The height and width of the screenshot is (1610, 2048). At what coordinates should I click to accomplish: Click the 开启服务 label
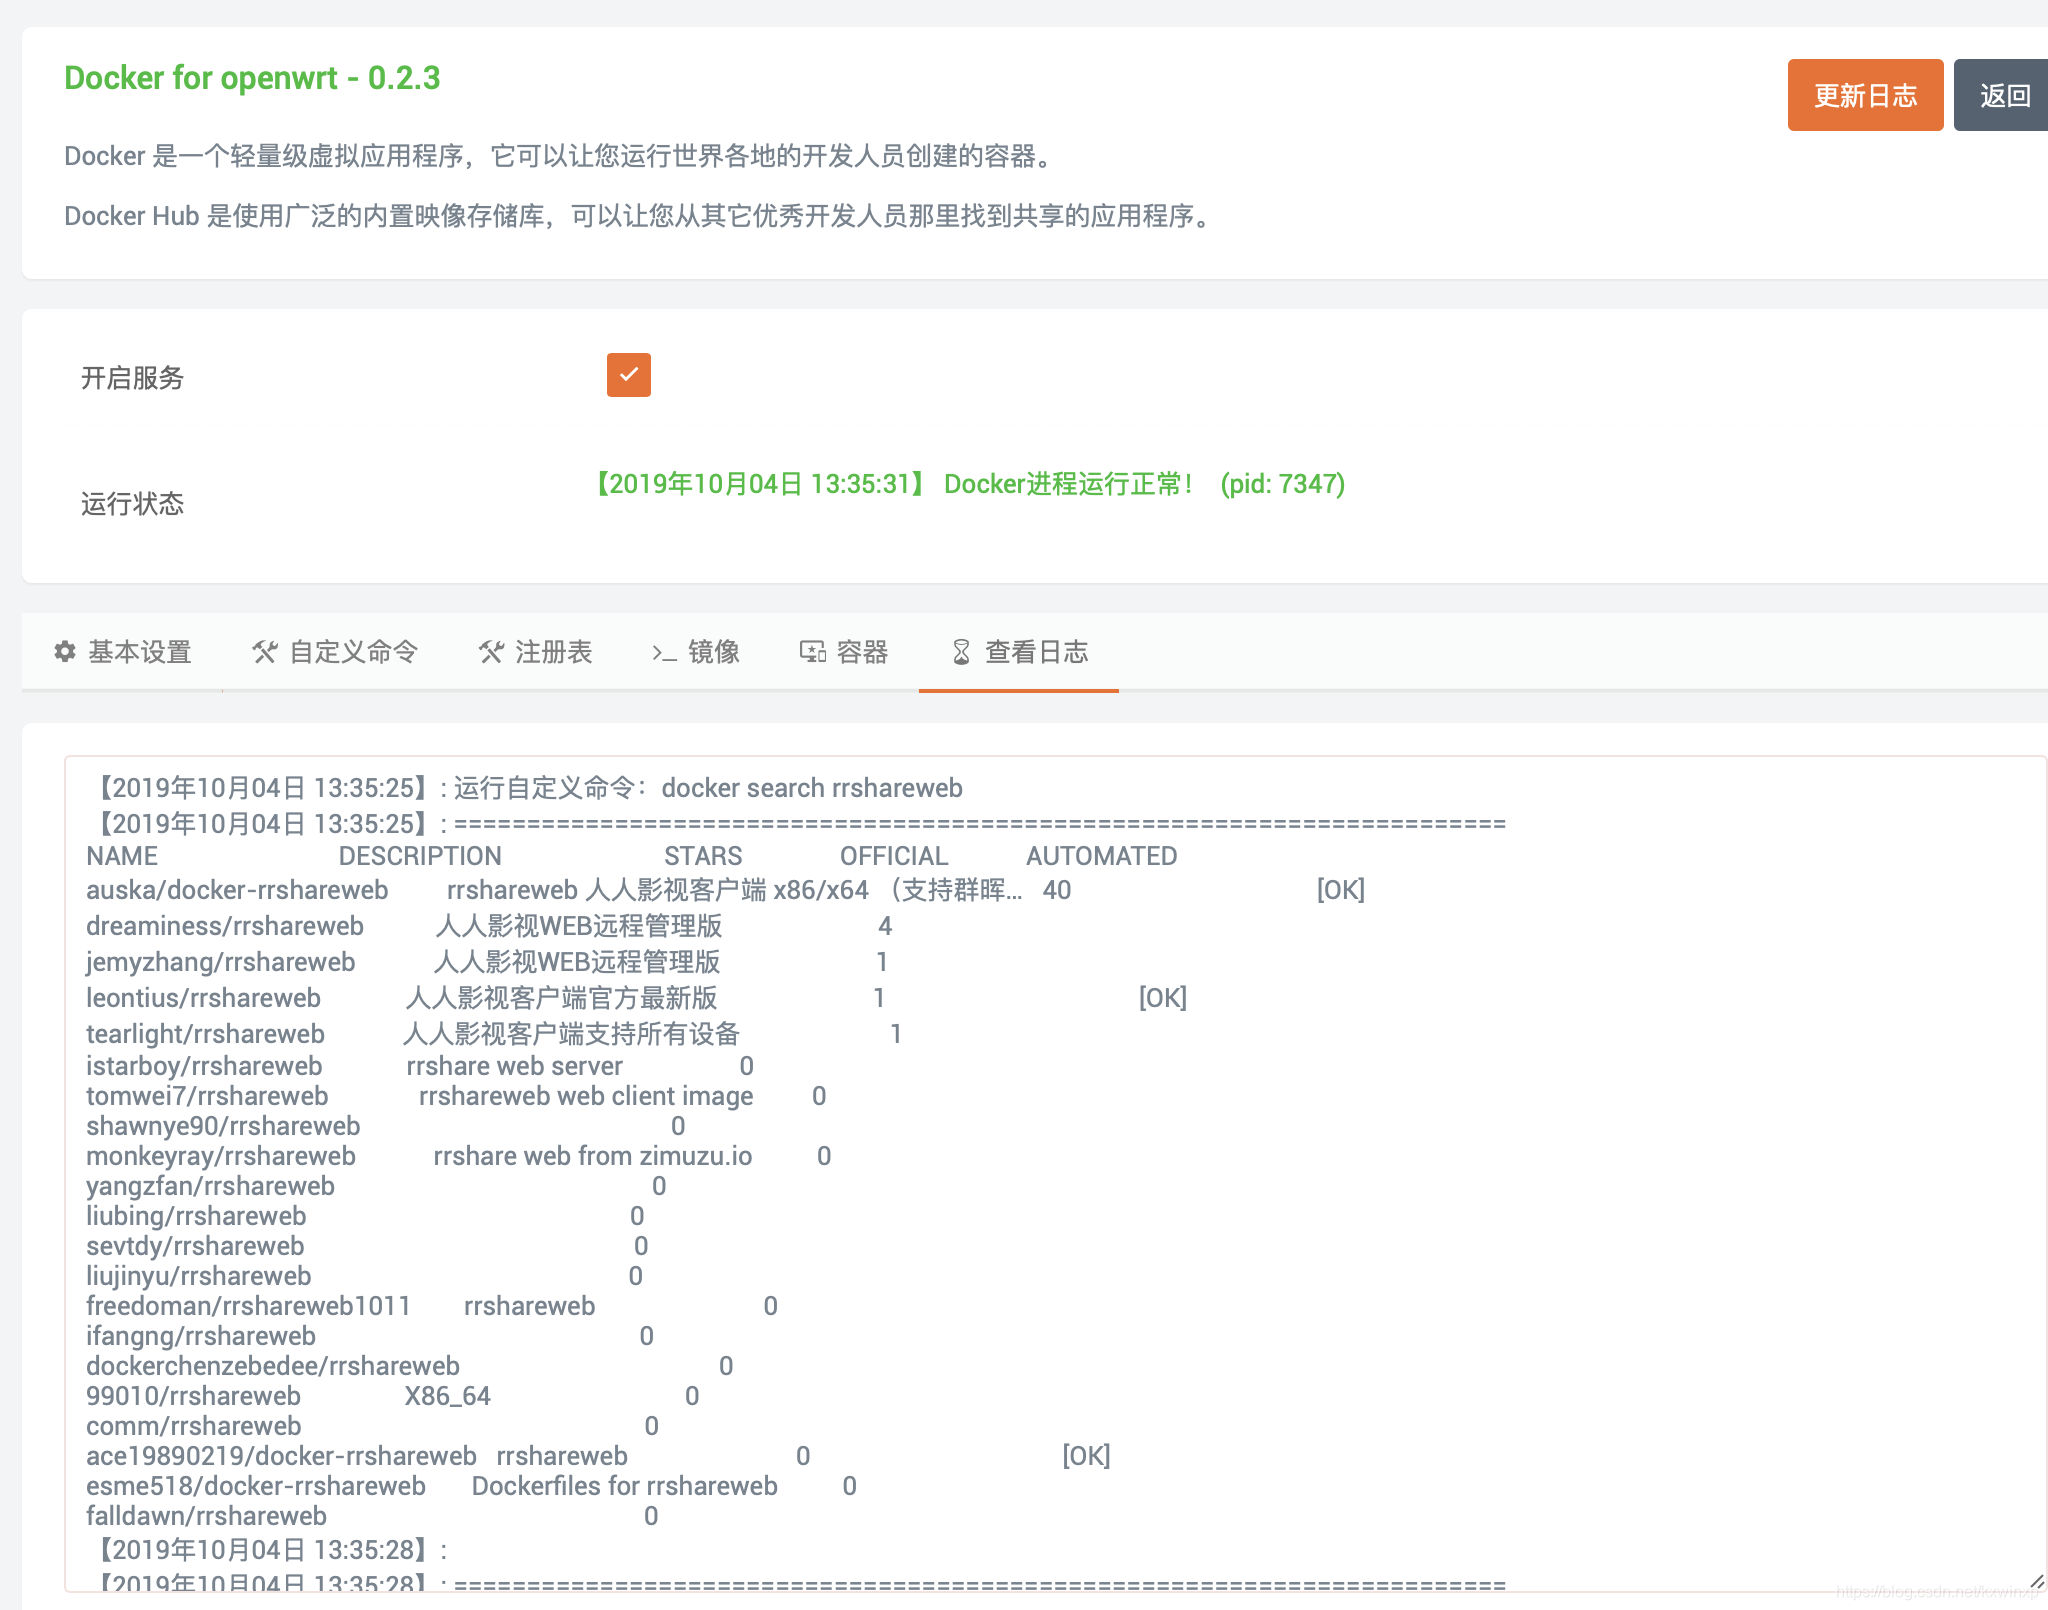[x=132, y=378]
